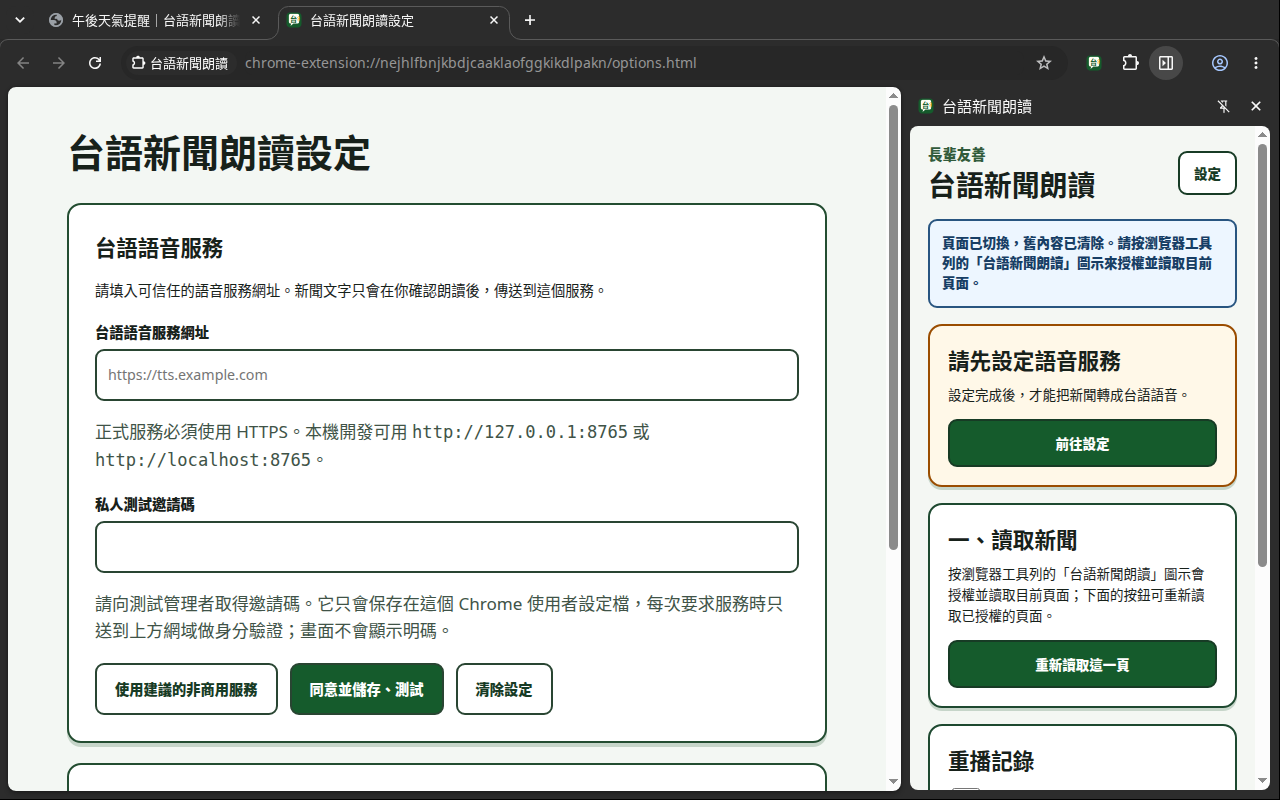Open the Chrome three-dot menu
This screenshot has width=1280, height=800.
1256,63
